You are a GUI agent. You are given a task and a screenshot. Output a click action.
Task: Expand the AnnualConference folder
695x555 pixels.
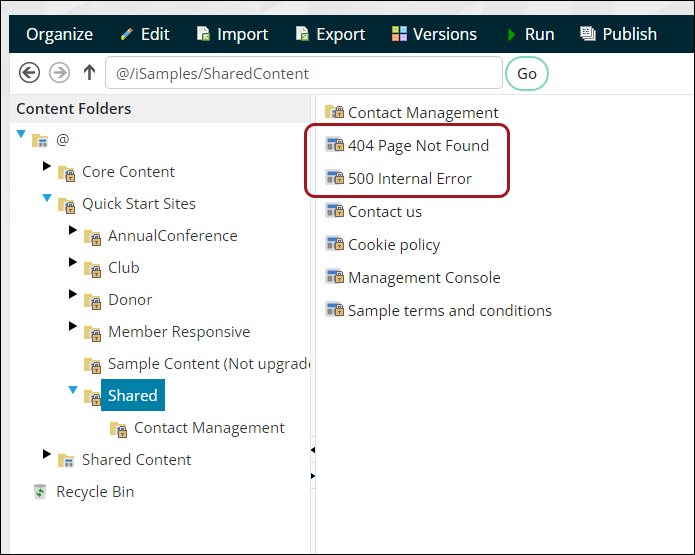[73, 230]
